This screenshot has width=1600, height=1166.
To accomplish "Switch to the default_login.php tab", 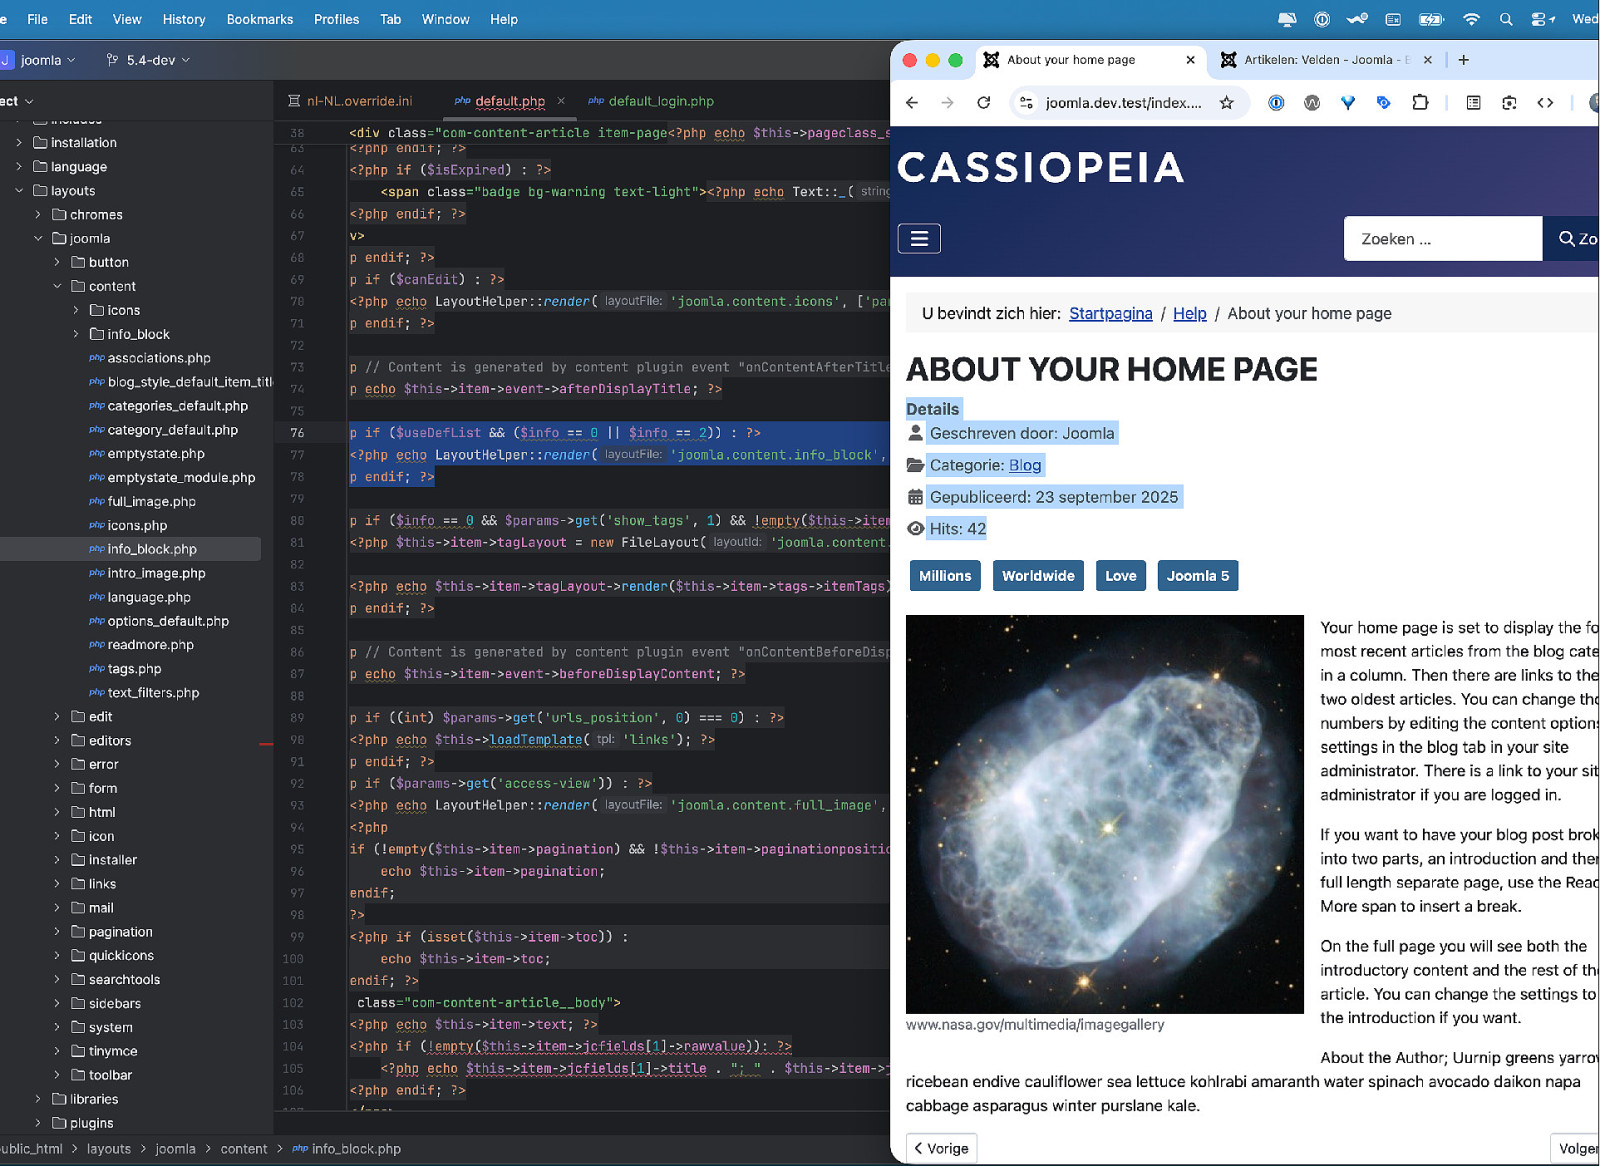I will (660, 101).
